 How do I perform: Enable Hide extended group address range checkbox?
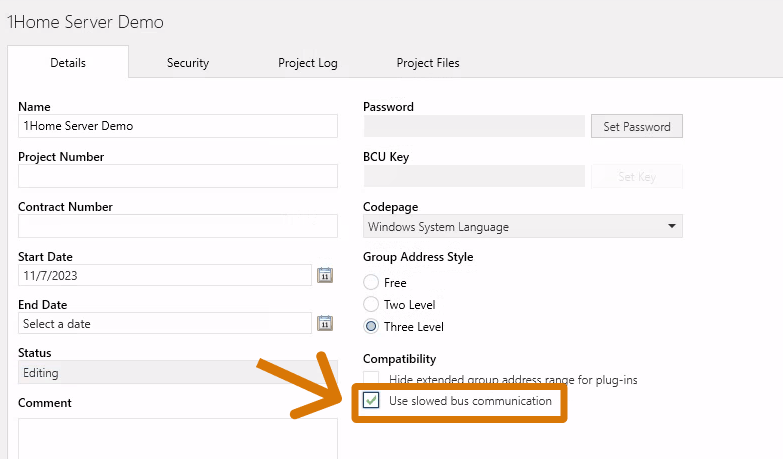[x=372, y=379]
